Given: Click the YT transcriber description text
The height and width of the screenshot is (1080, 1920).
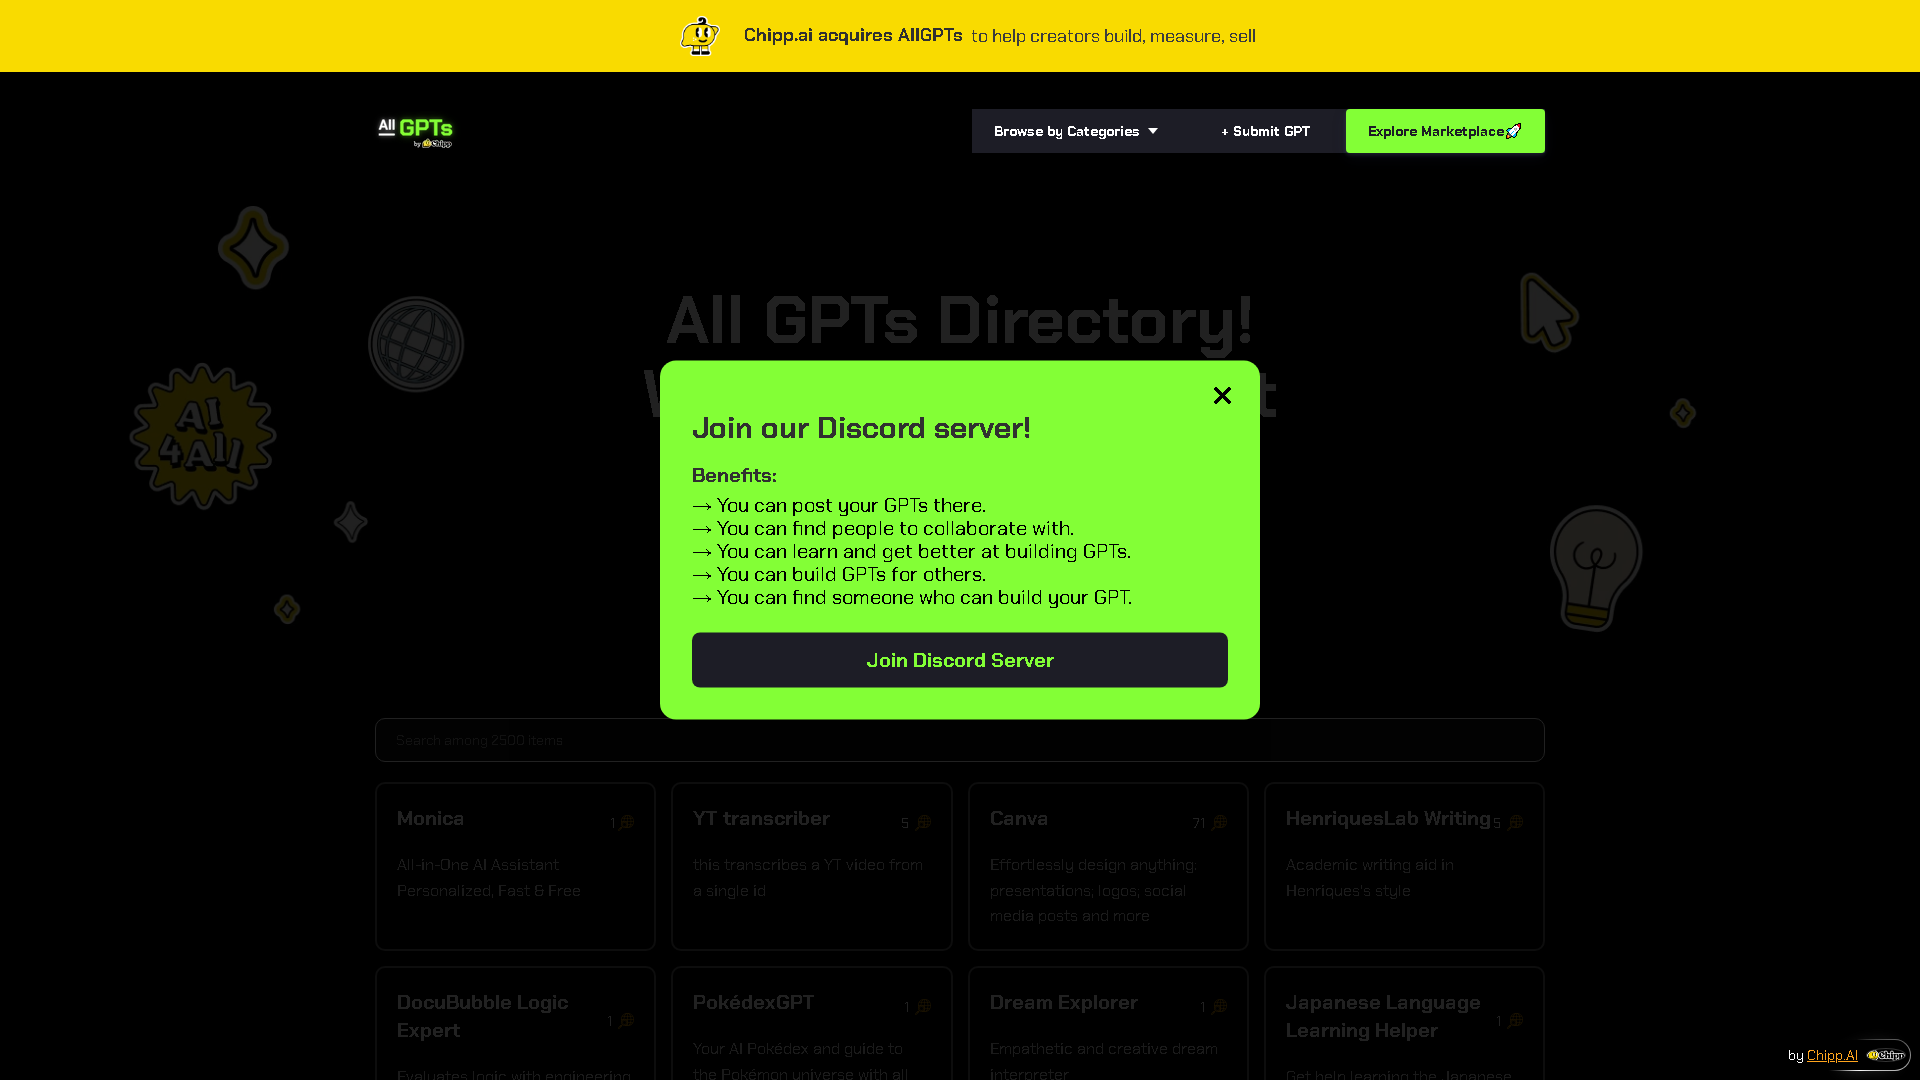Looking at the screenshot, I should [808, 878].
